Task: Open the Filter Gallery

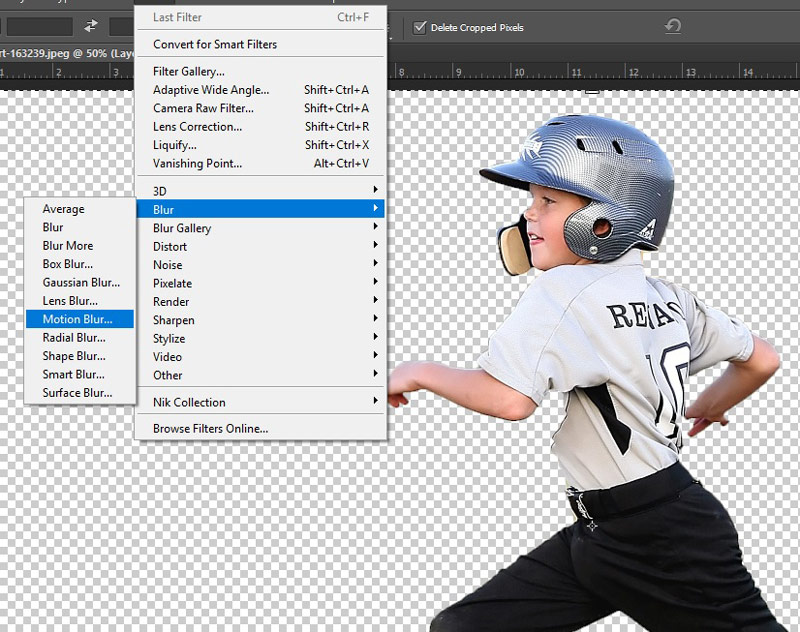Action: 188,72
